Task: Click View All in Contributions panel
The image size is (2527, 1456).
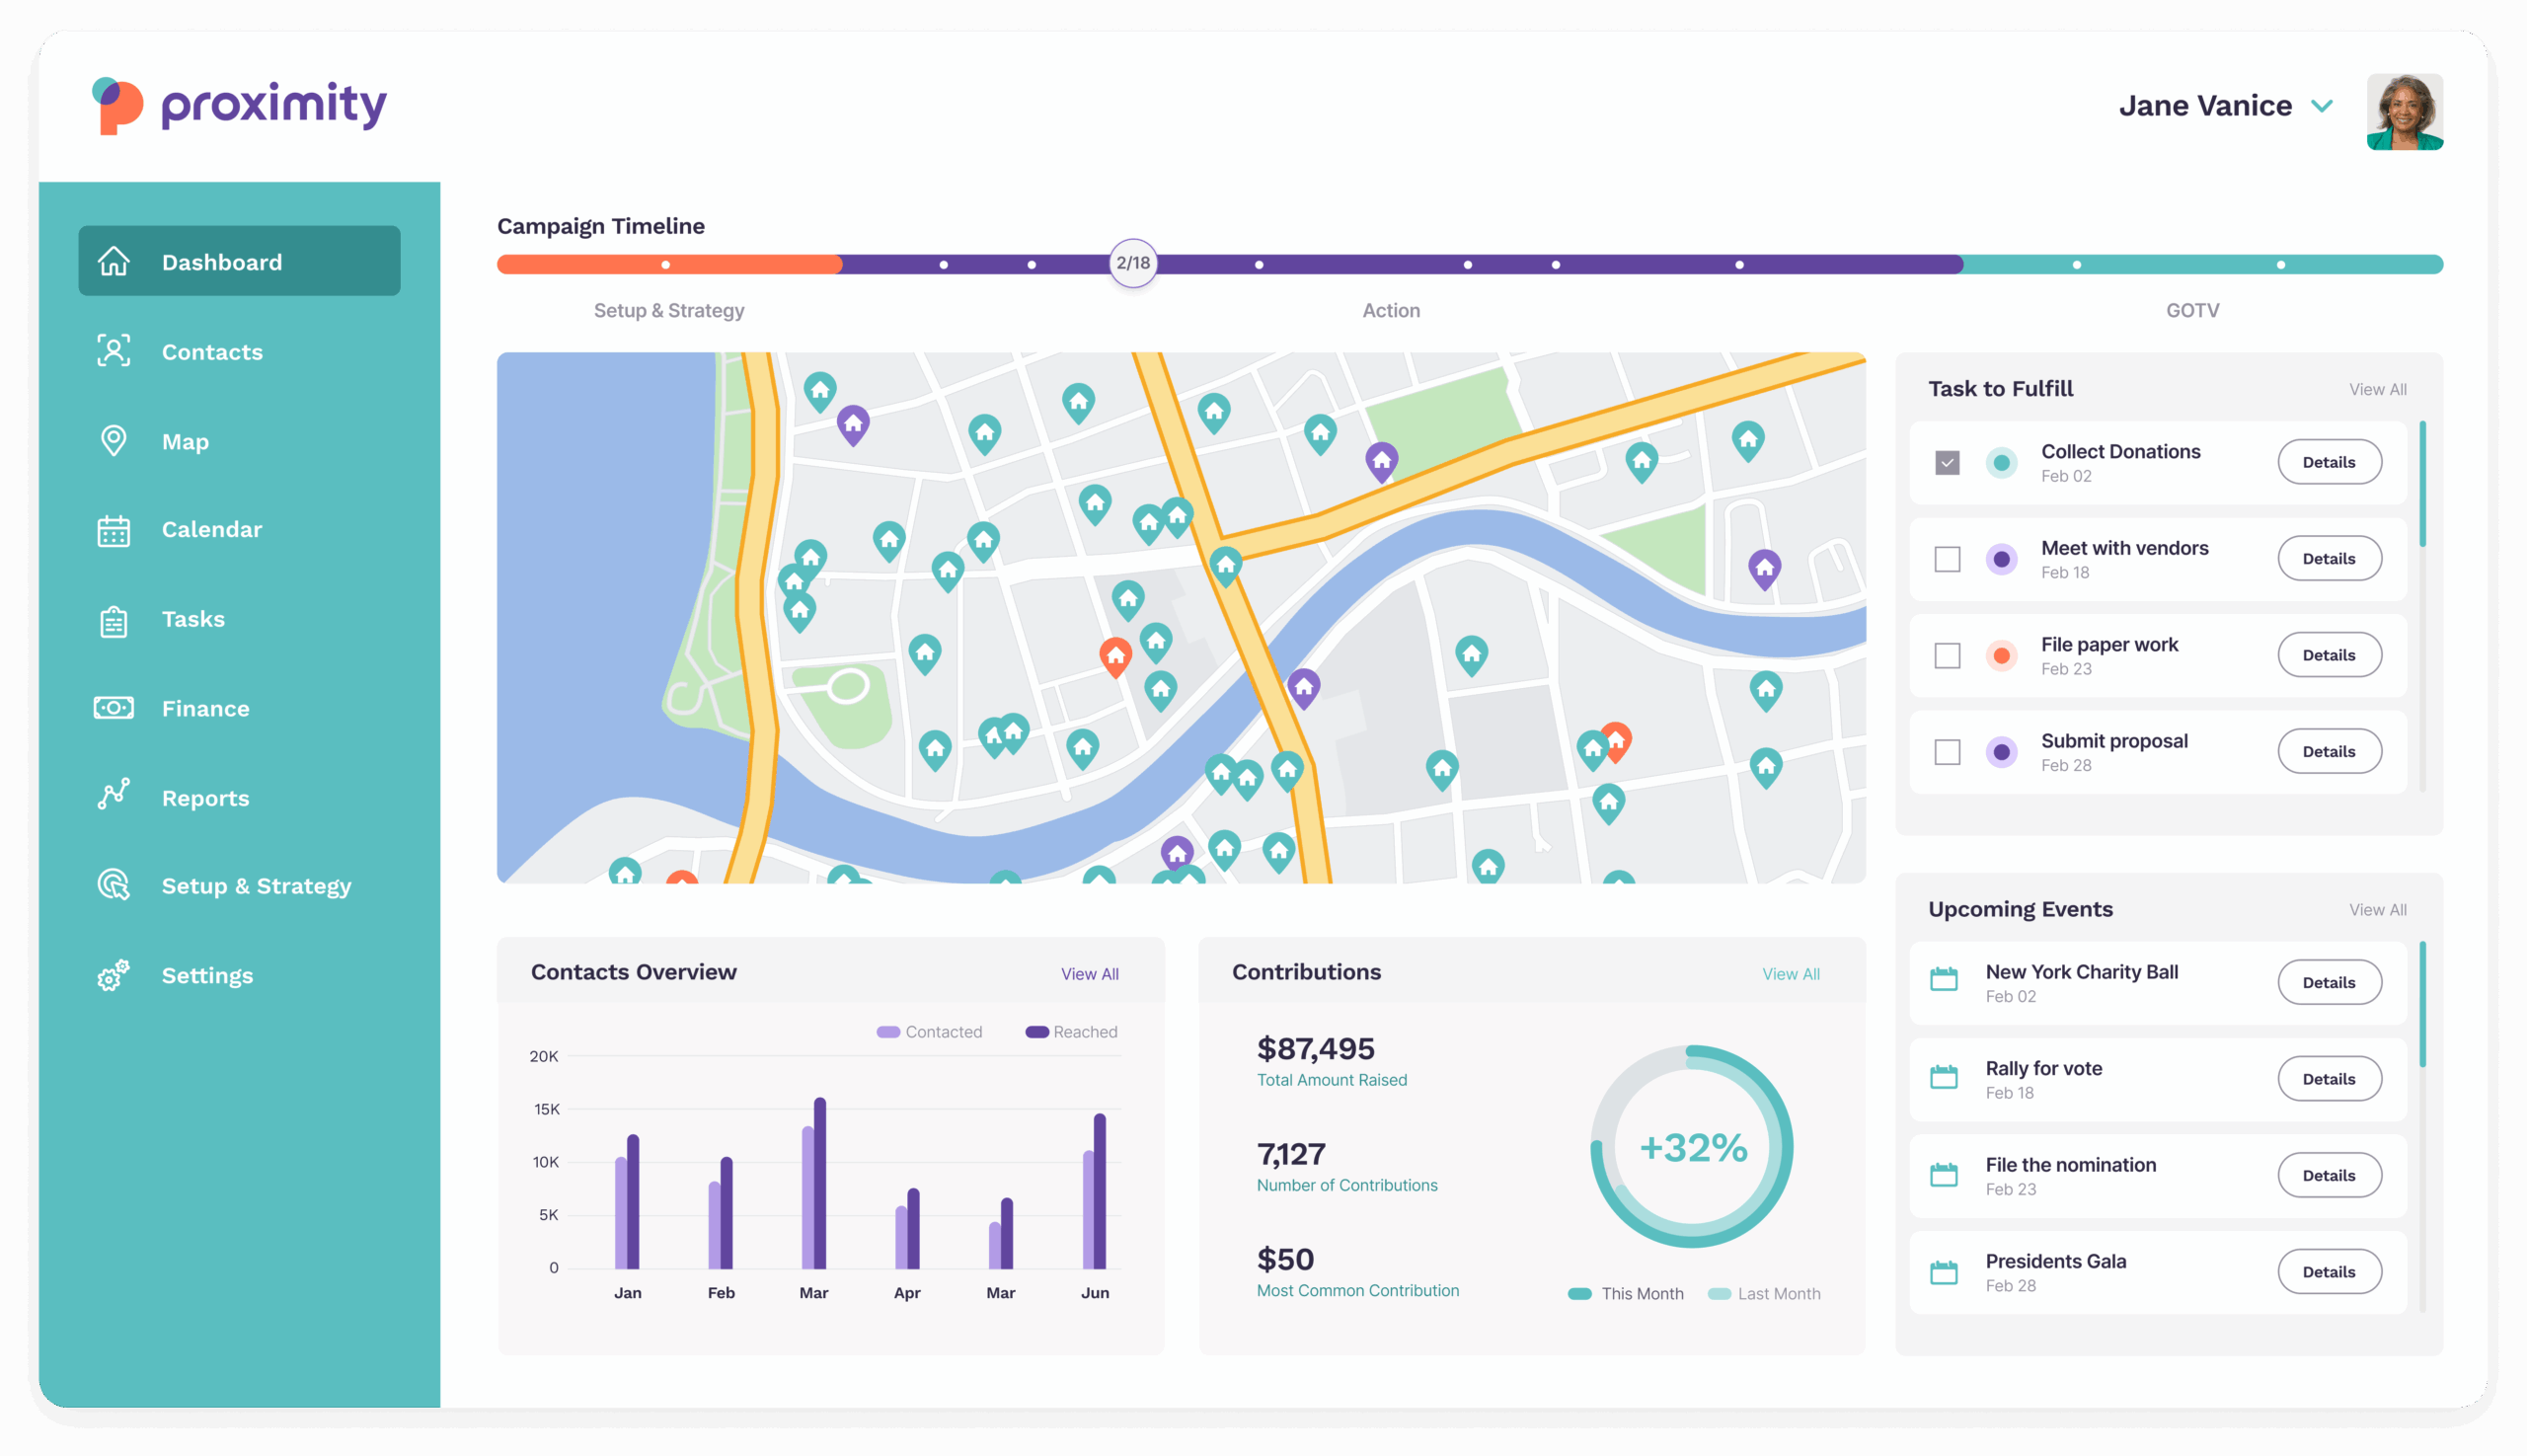Action: 1790,973
